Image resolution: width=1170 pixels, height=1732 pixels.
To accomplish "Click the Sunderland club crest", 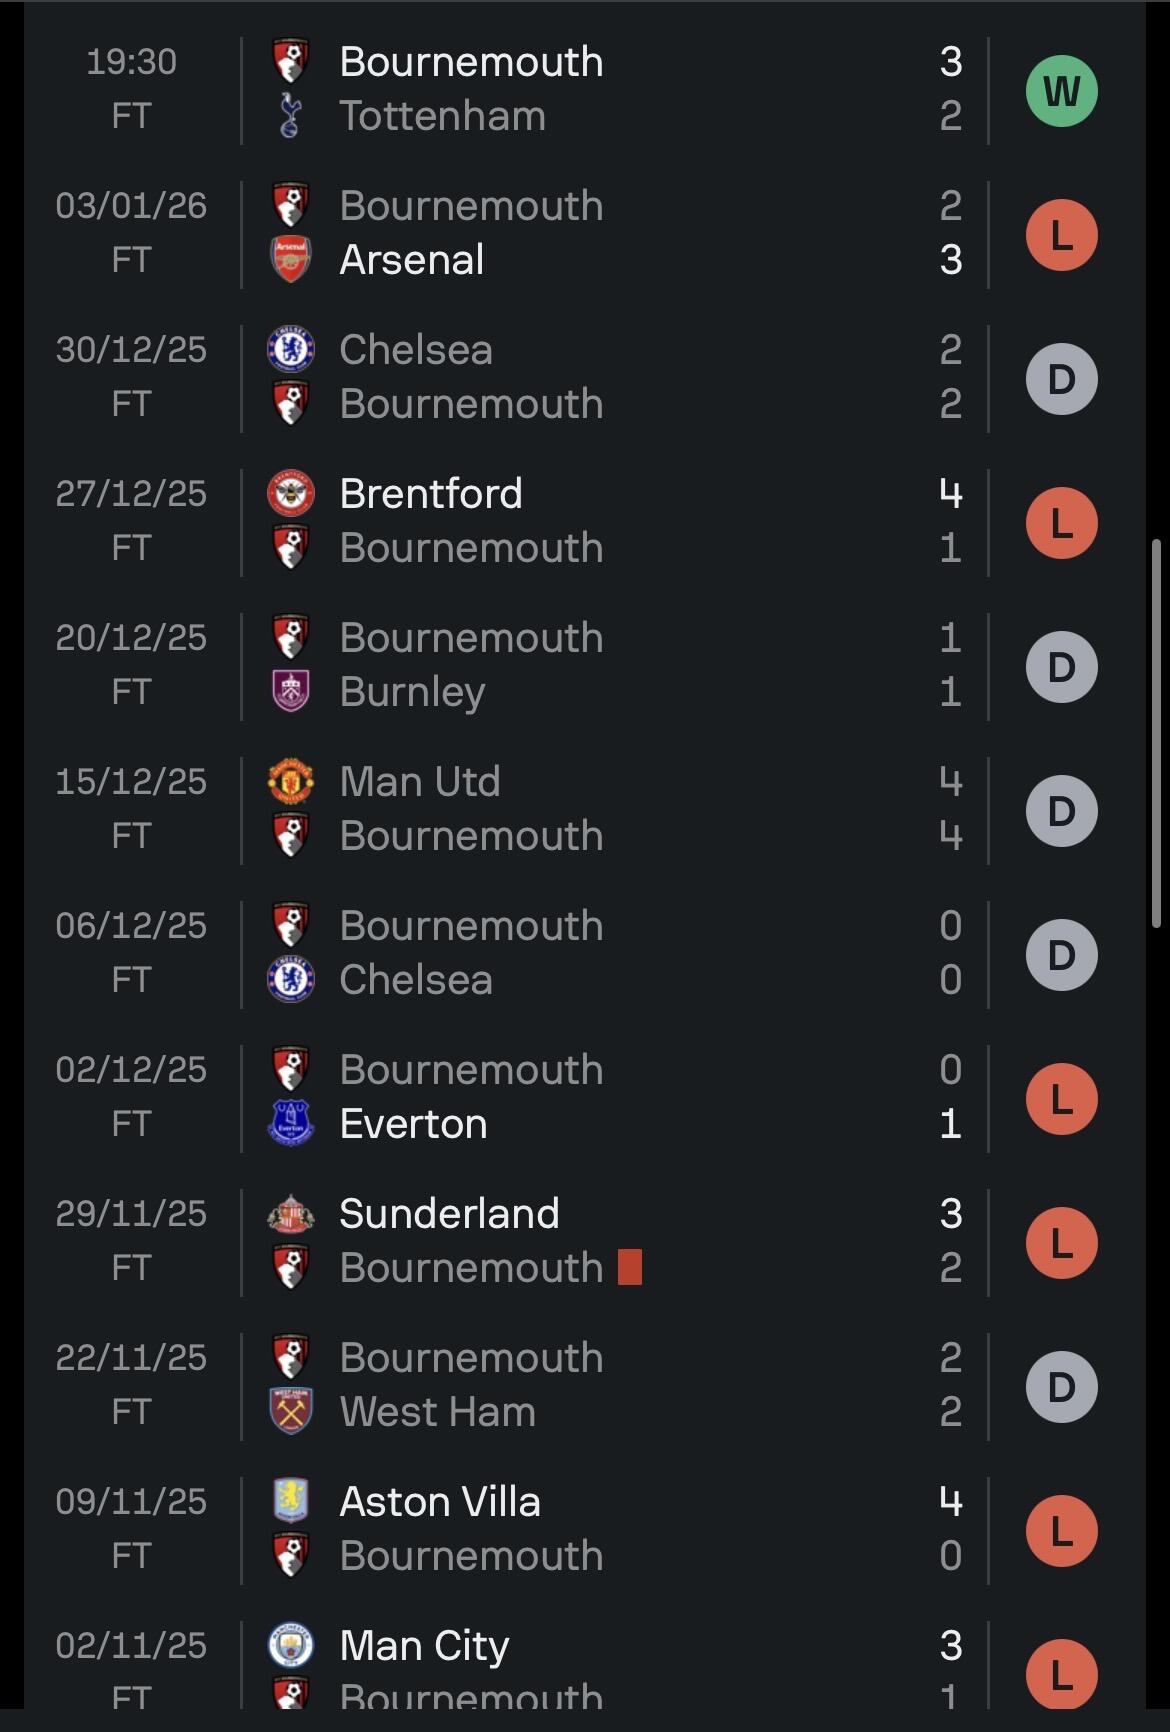I will point(290,1213).
